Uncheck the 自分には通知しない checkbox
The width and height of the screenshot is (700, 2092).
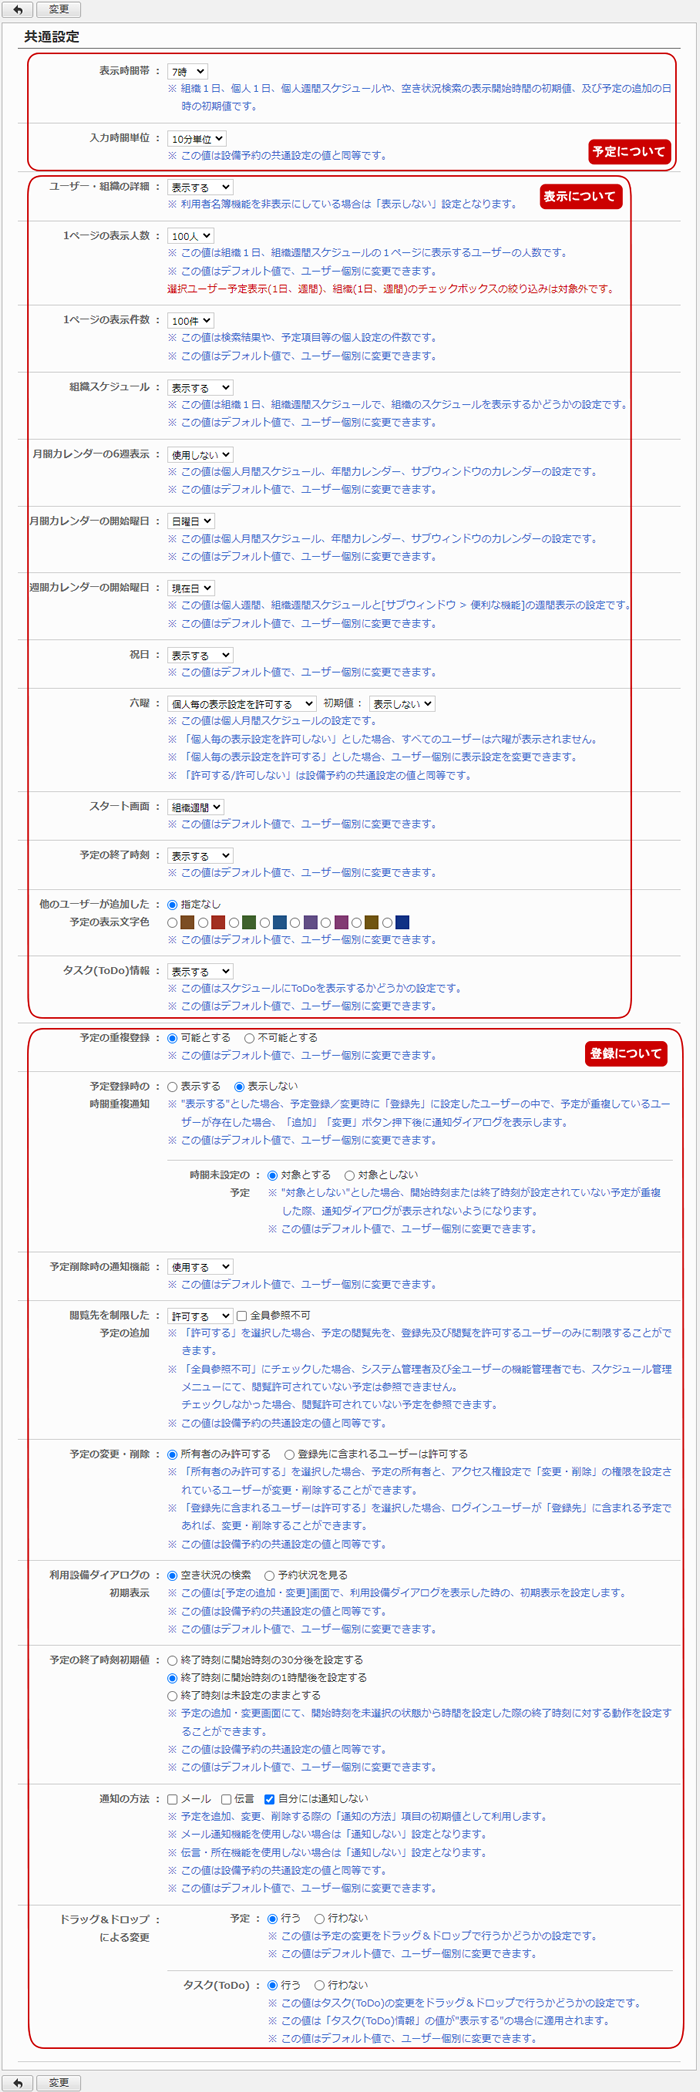tap(270, 1799)
